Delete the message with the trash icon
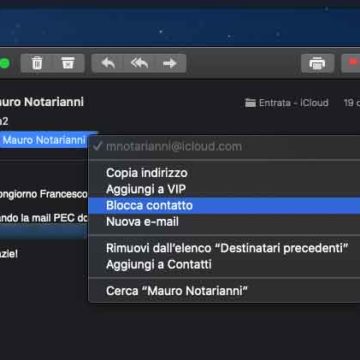 (x=37, y=63)
